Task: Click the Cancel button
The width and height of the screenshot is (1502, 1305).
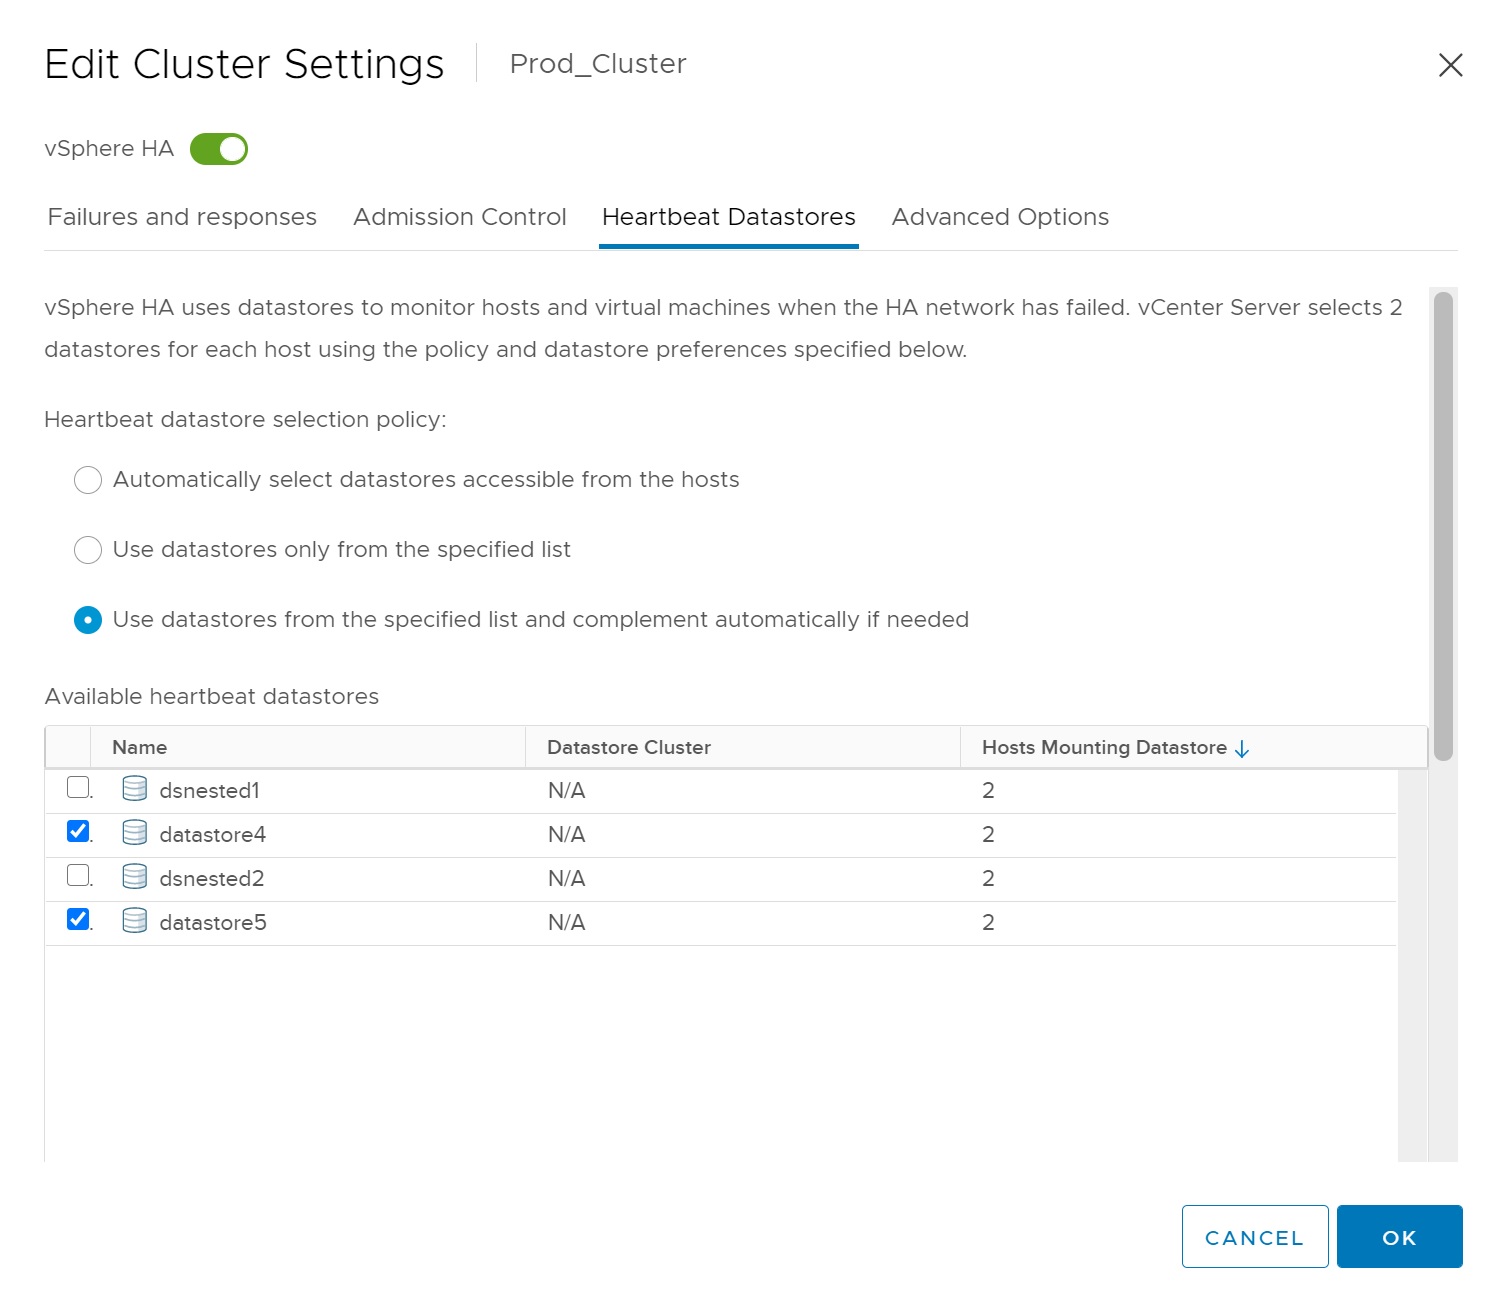Action: pyautogui.click(x=1254, y=1237)
